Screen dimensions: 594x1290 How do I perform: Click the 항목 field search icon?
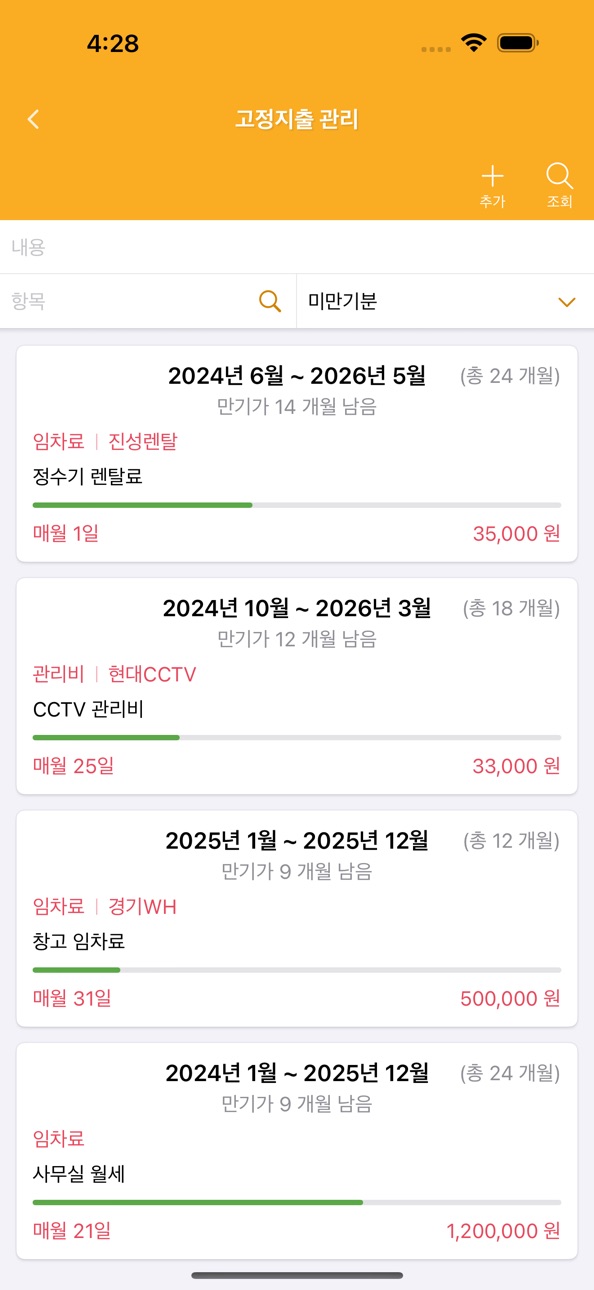270,301
